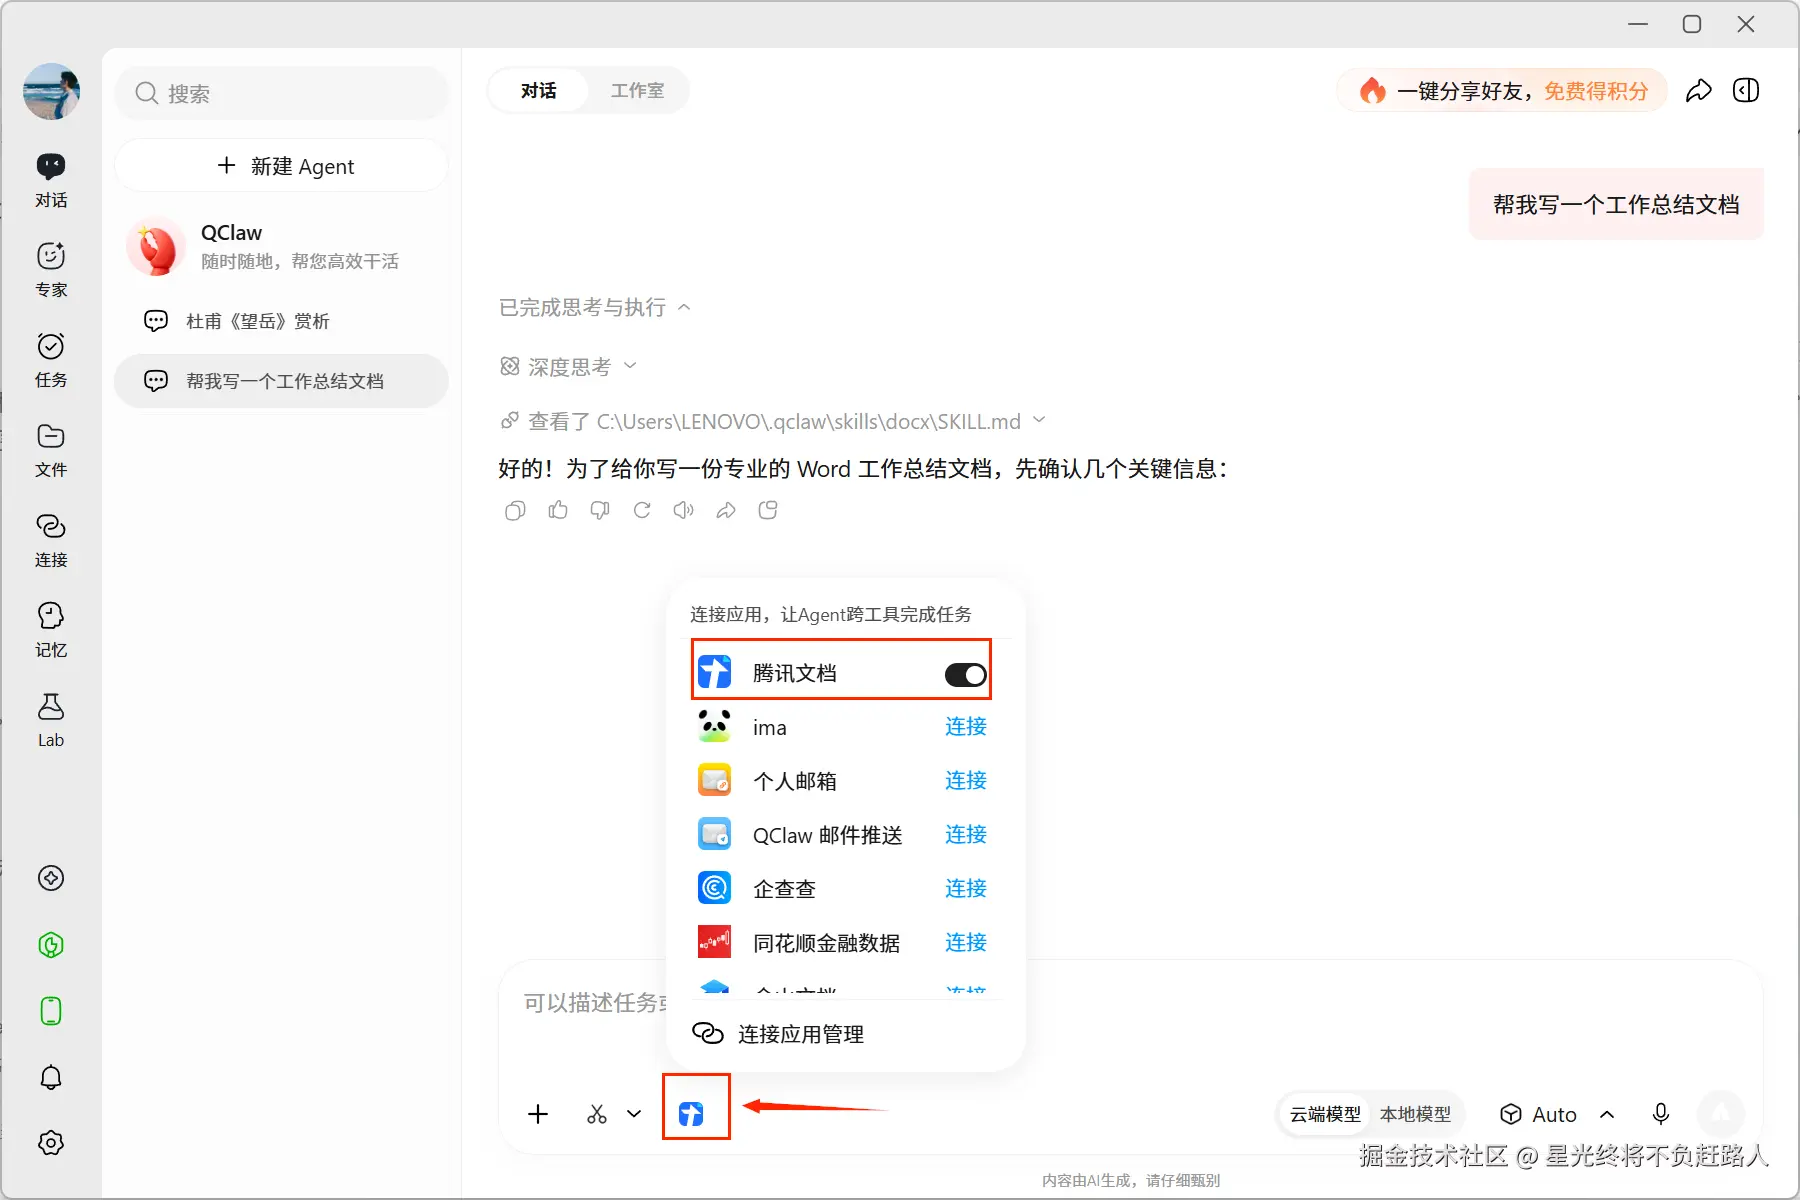The image size is (1800, 1200).
Task: Start voice input with microphone icon
Action: coord(1661,1114)
